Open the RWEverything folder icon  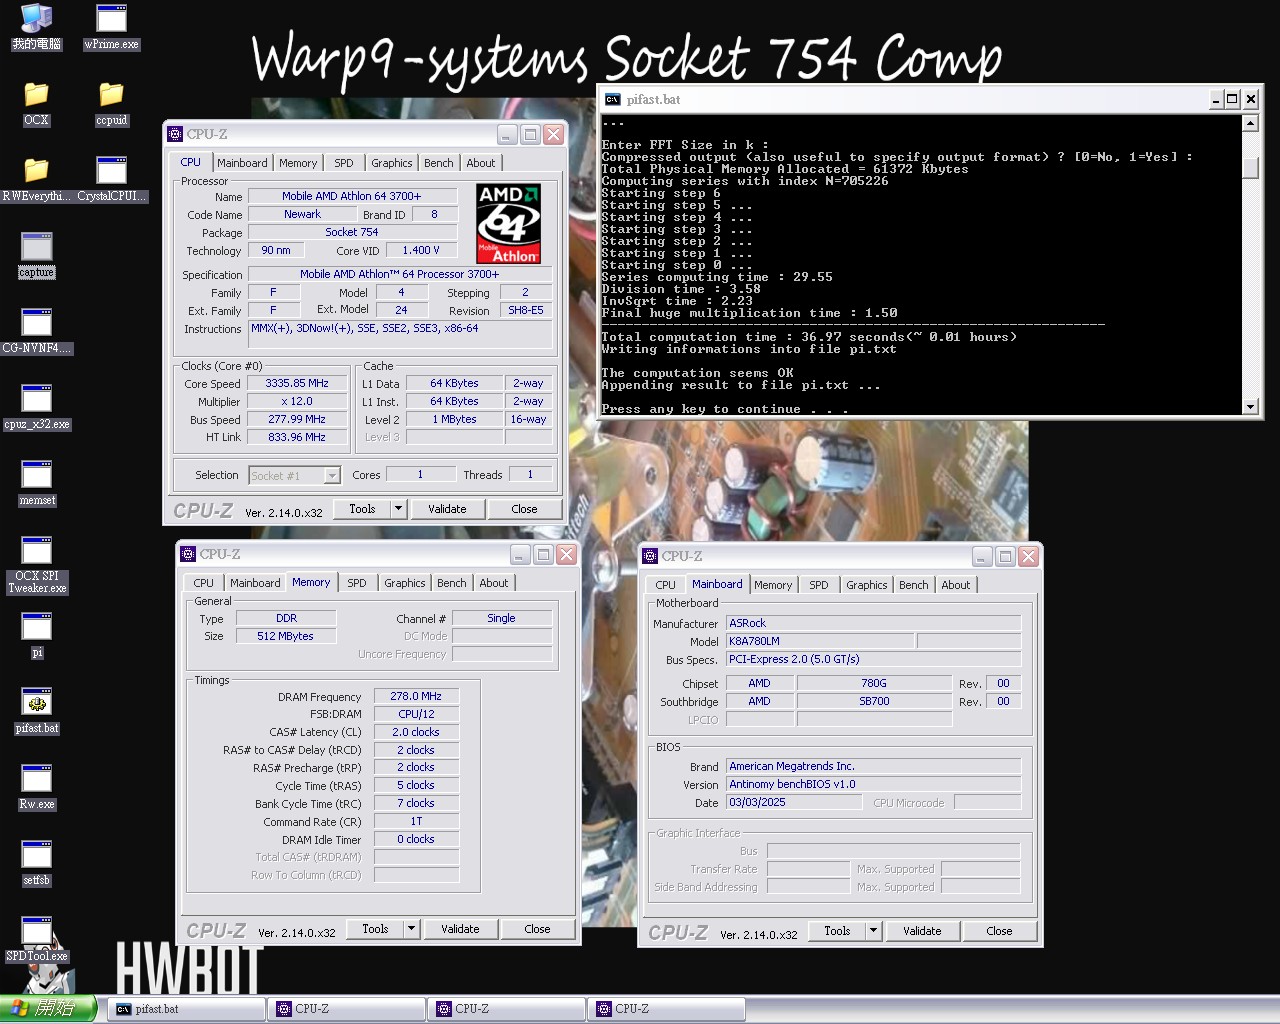[x=36, y=179]
